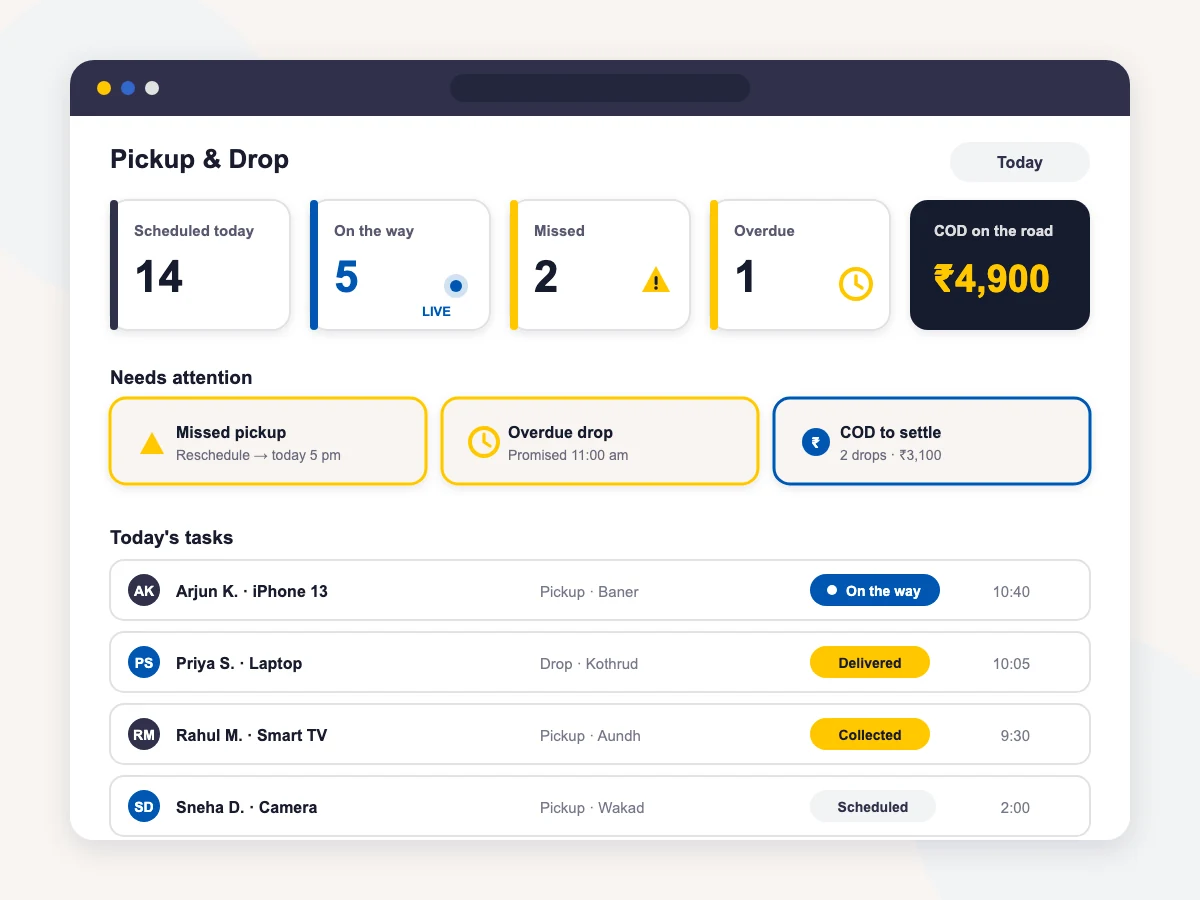Open the On the way stat card

[400, 265]
